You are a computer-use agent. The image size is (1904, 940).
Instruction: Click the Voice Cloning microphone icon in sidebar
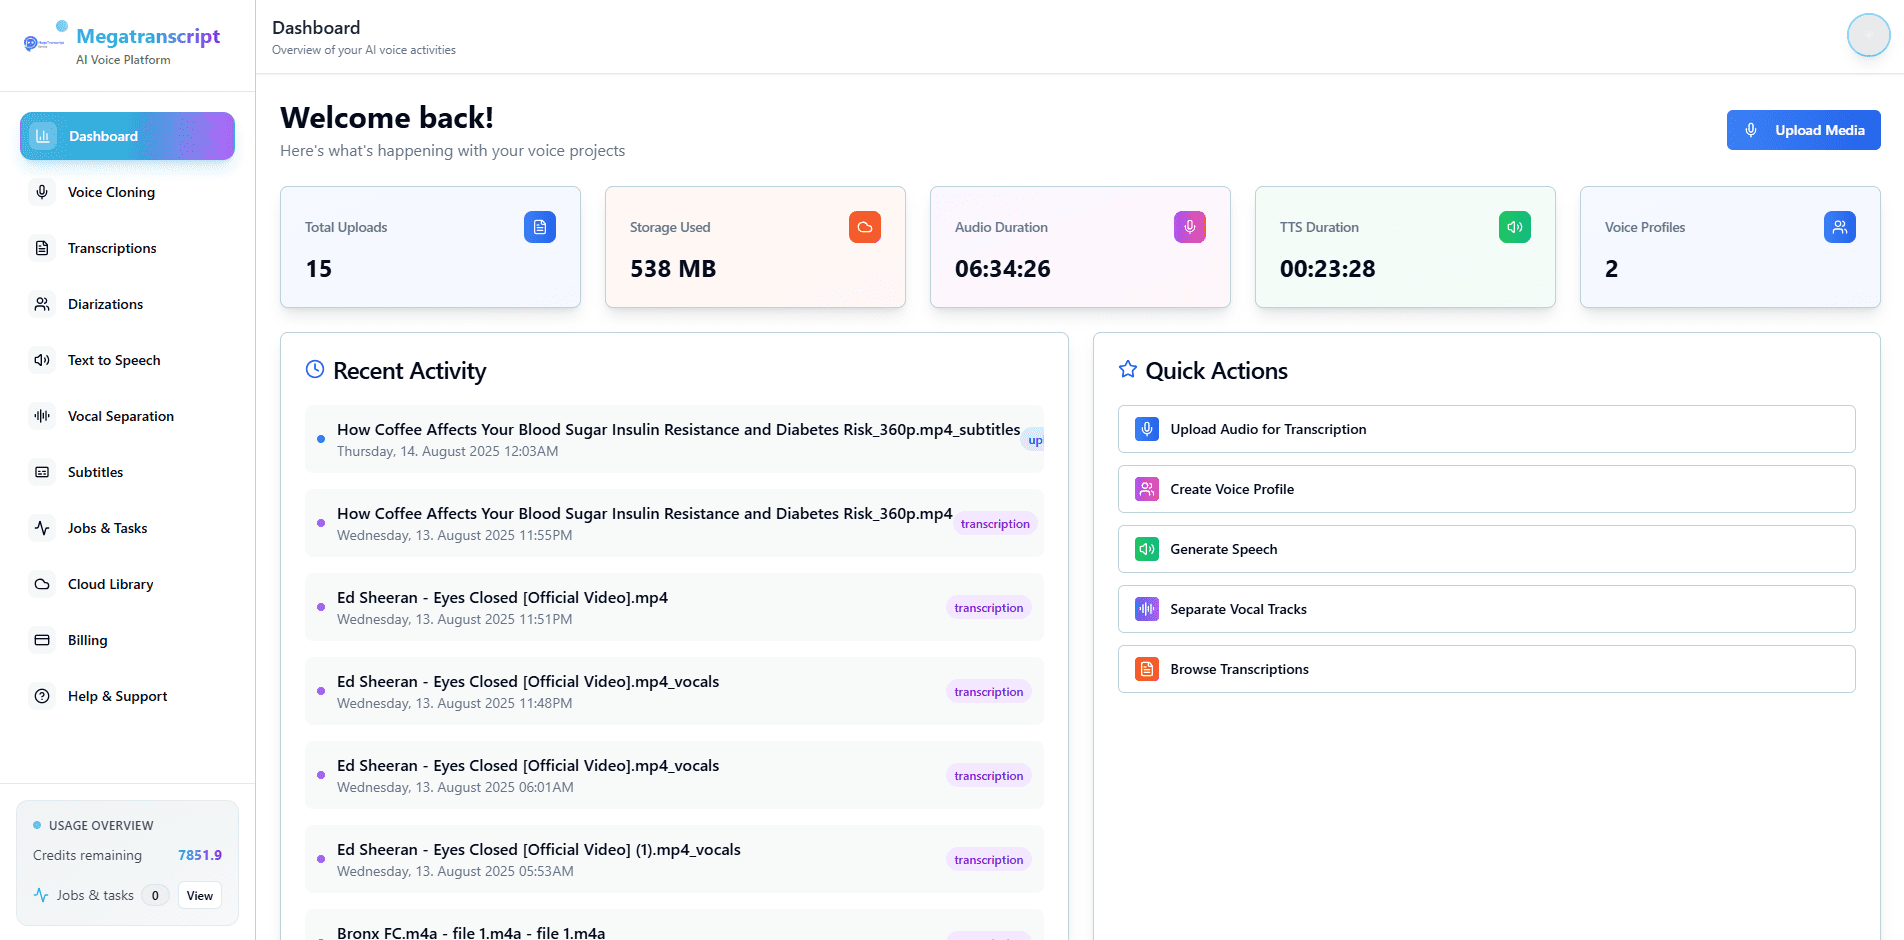(42, 192)
